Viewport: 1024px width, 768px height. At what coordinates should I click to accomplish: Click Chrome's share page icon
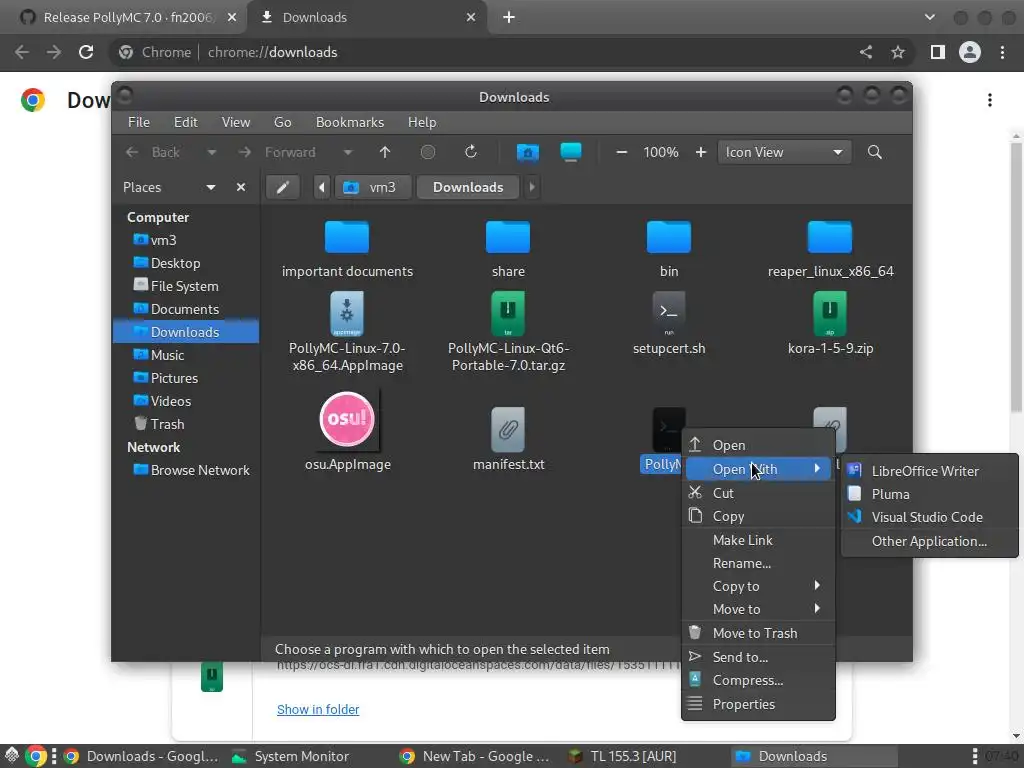(x=865, y=52)
